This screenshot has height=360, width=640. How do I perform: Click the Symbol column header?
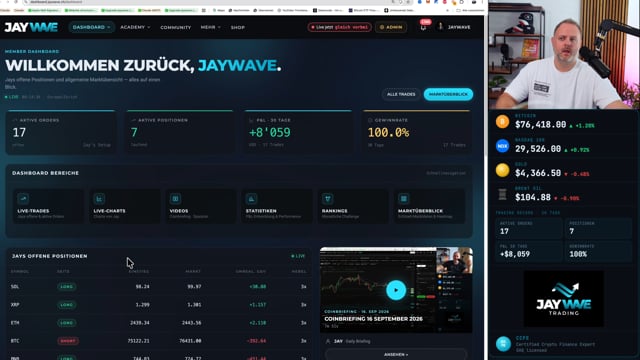pyautogui.click(x=20, y=271)
